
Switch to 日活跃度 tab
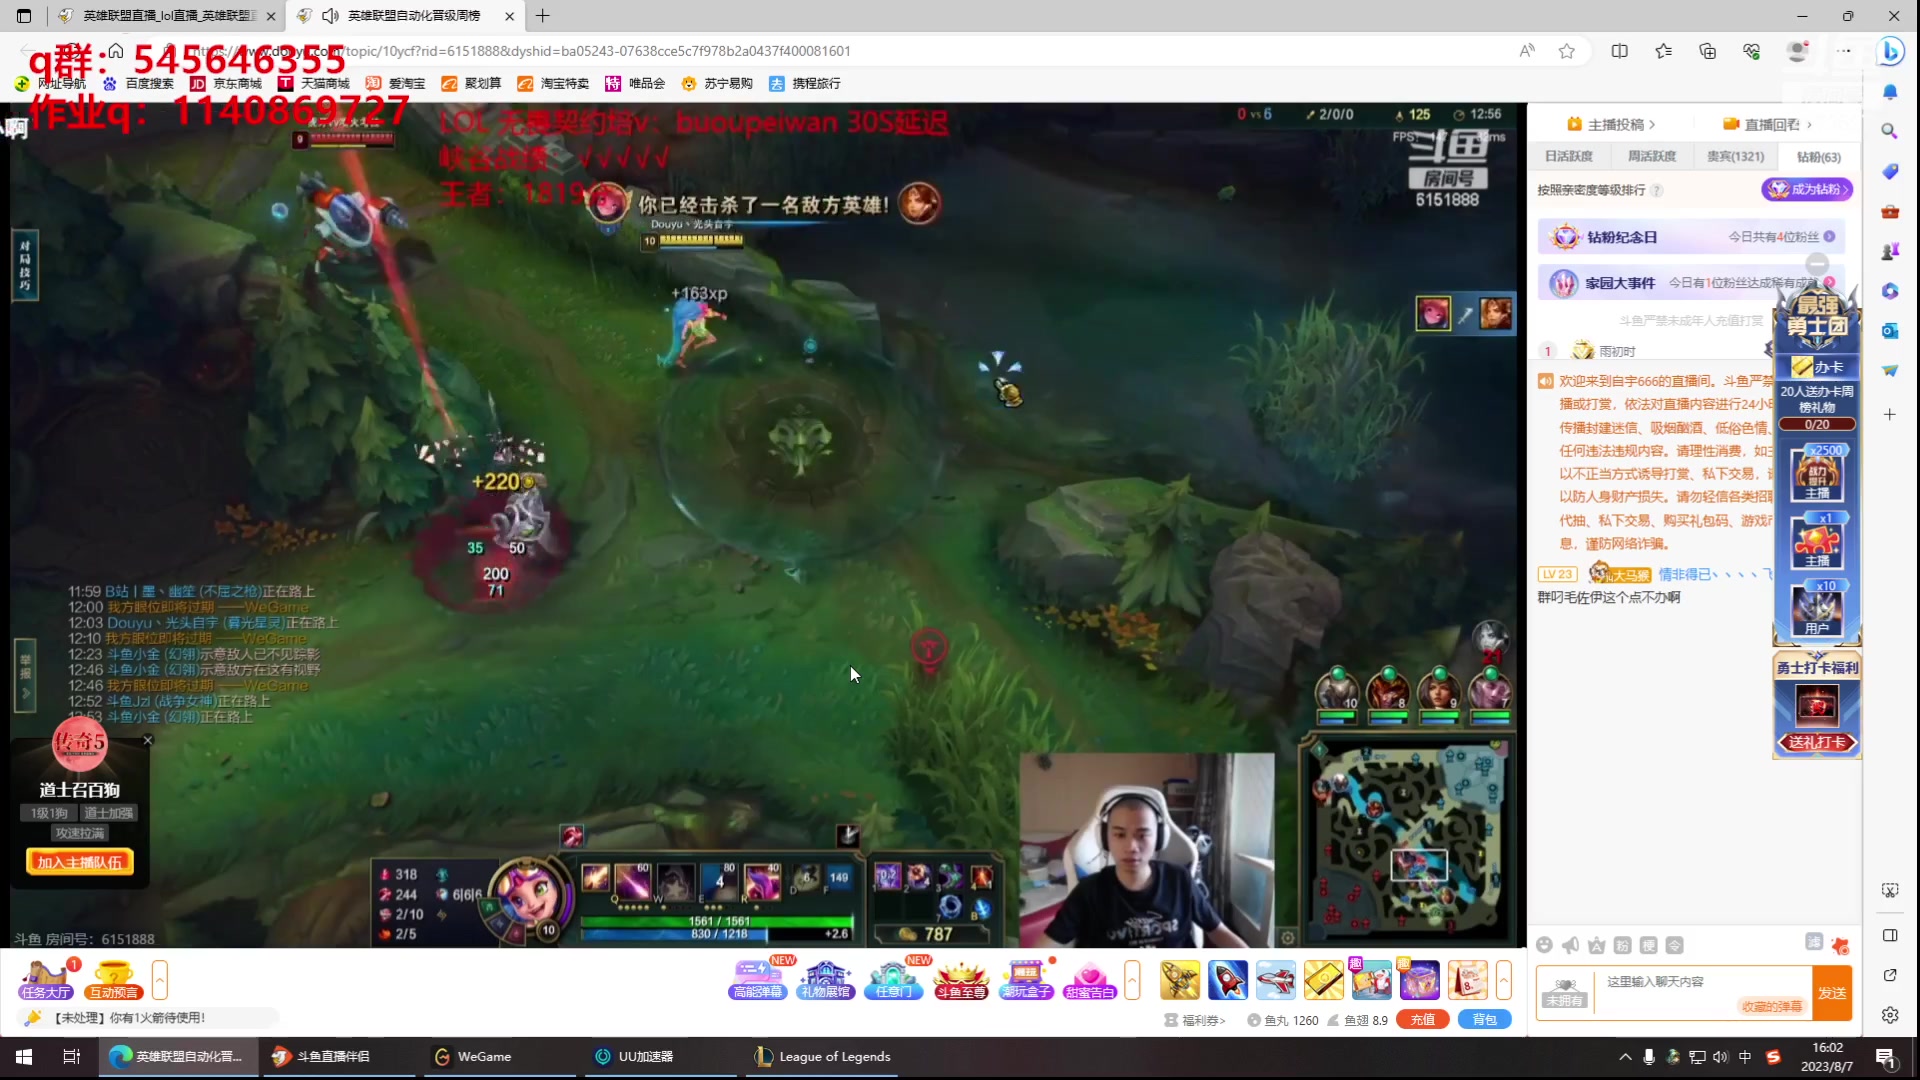pyautogui.click(x=1568, y=156)
